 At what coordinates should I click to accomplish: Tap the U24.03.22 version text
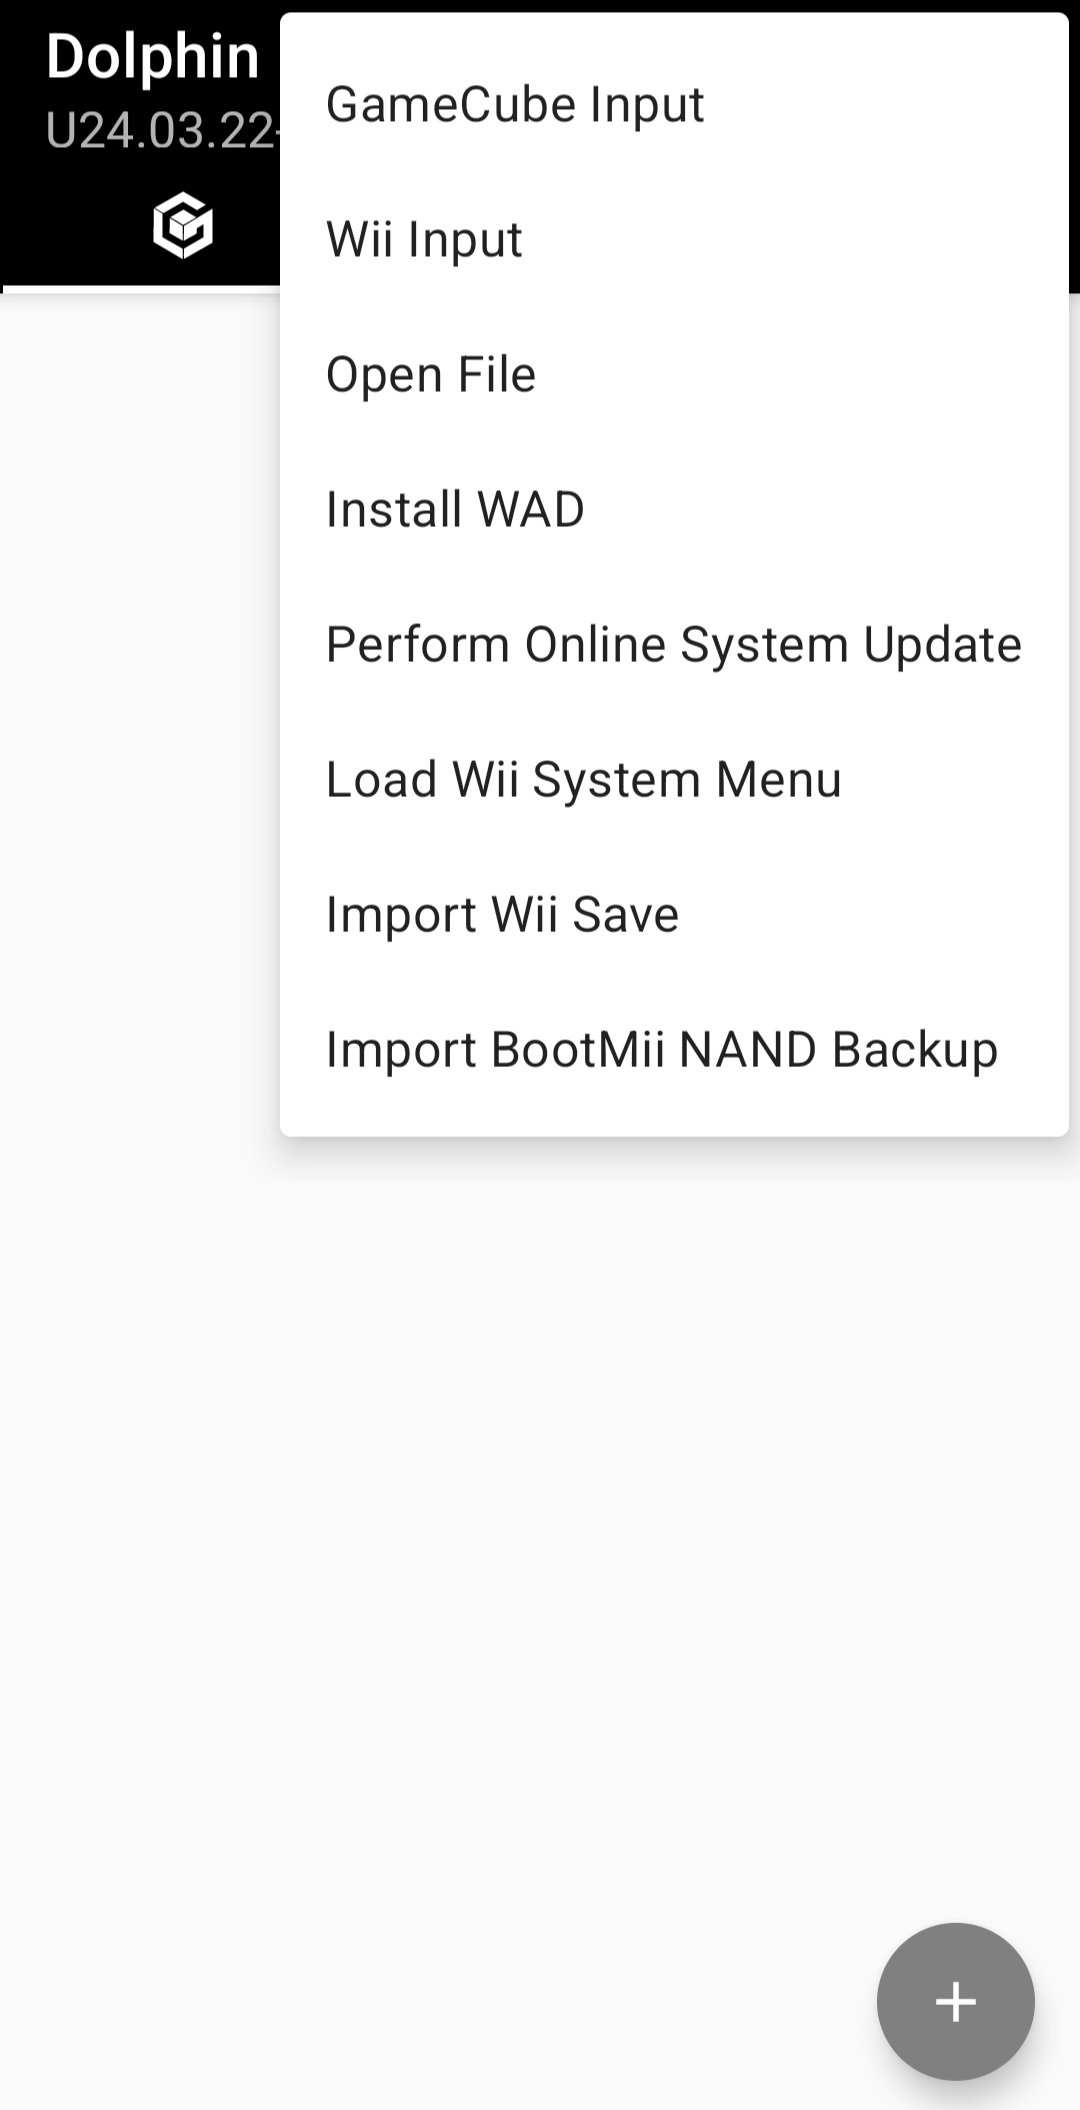click(160, 130)
